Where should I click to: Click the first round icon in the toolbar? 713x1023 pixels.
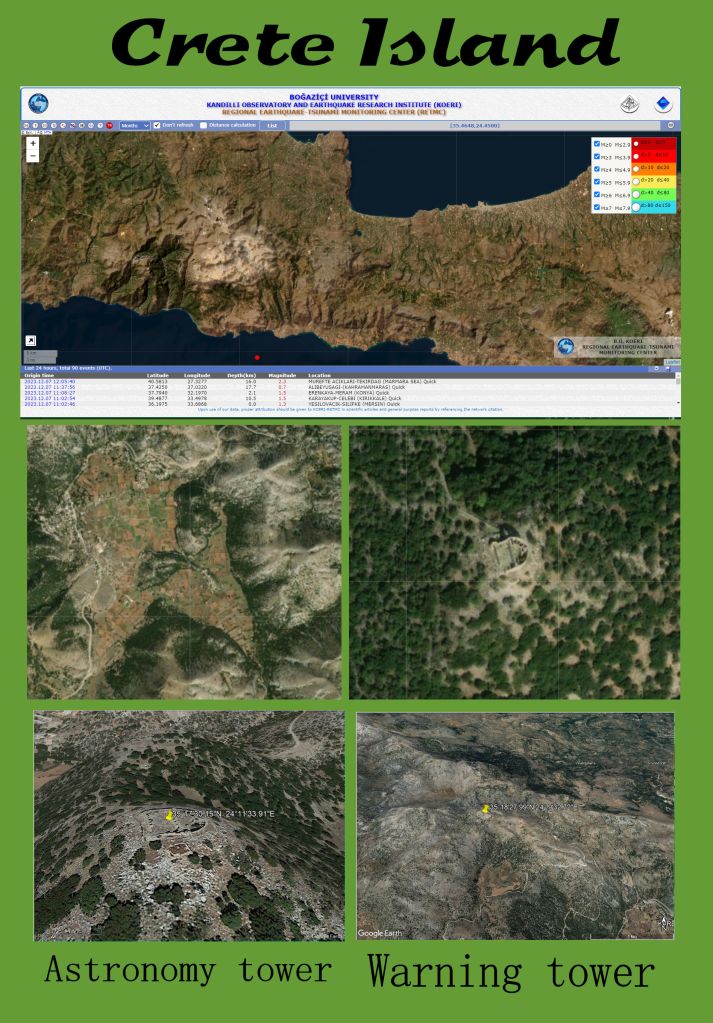pos(27,125)
